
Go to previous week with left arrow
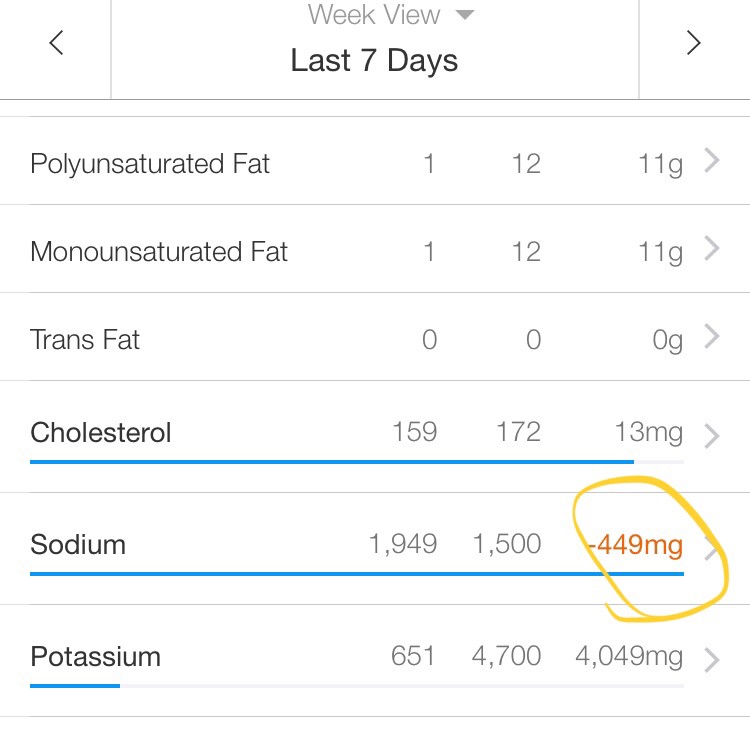(x=57, y=43)
